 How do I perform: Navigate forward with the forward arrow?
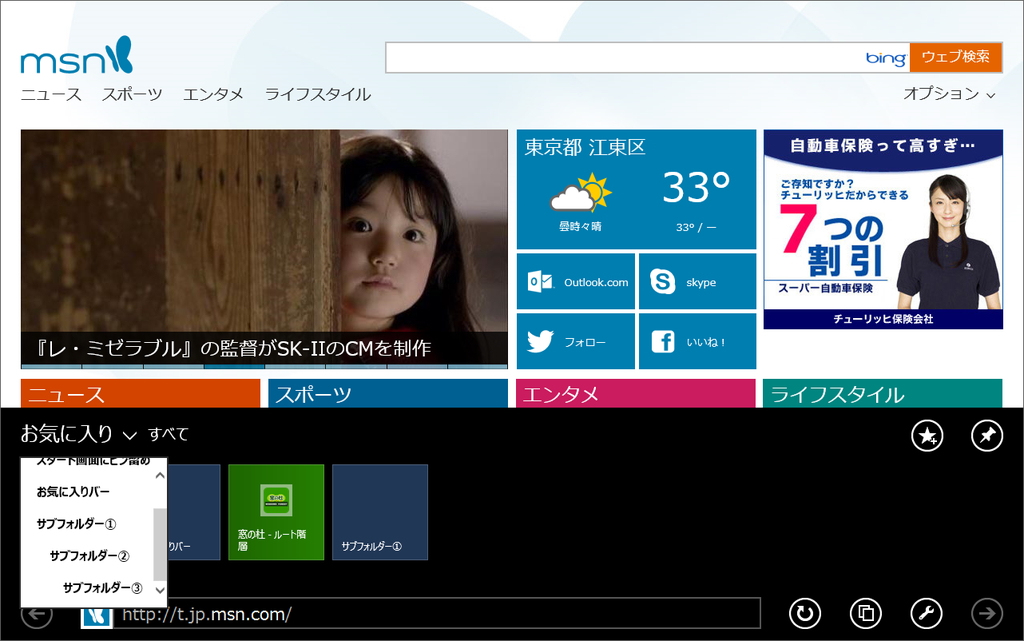[x=988, y=613]
